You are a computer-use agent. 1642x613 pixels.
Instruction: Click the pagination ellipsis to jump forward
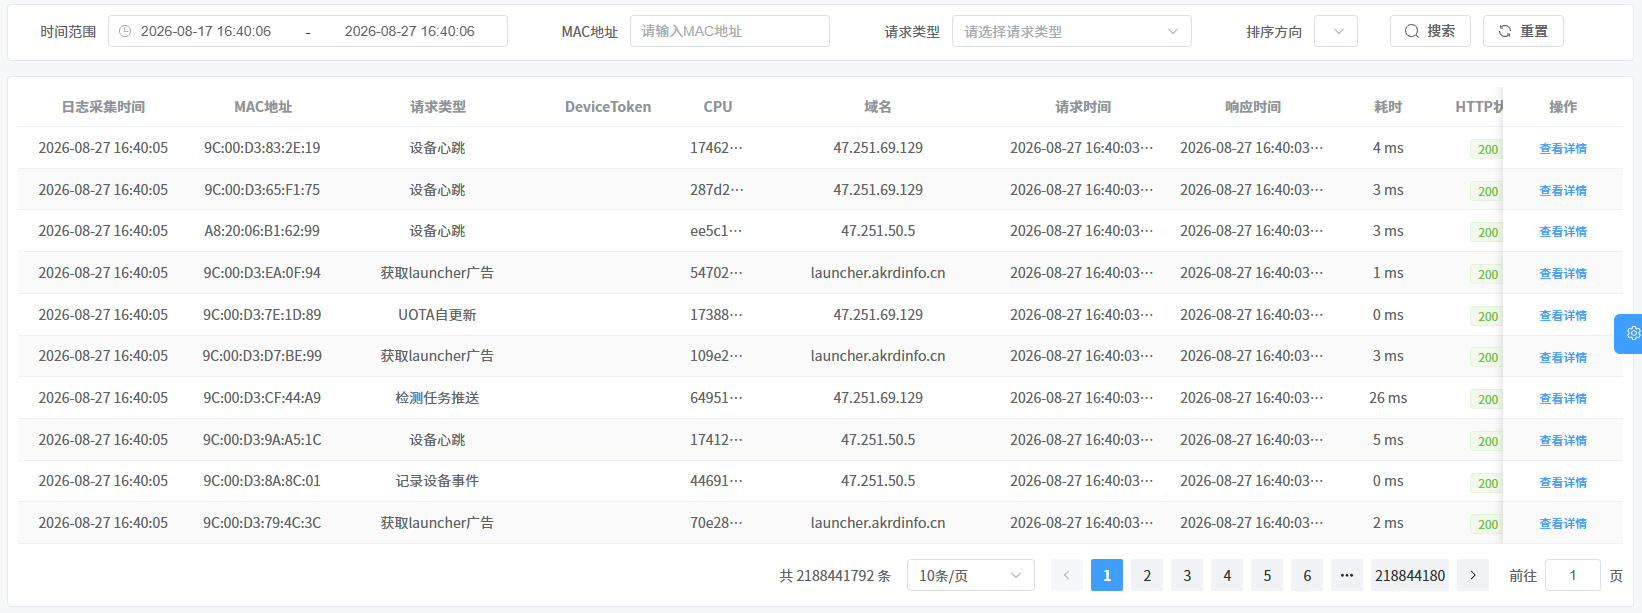(x=1347, y=575)
